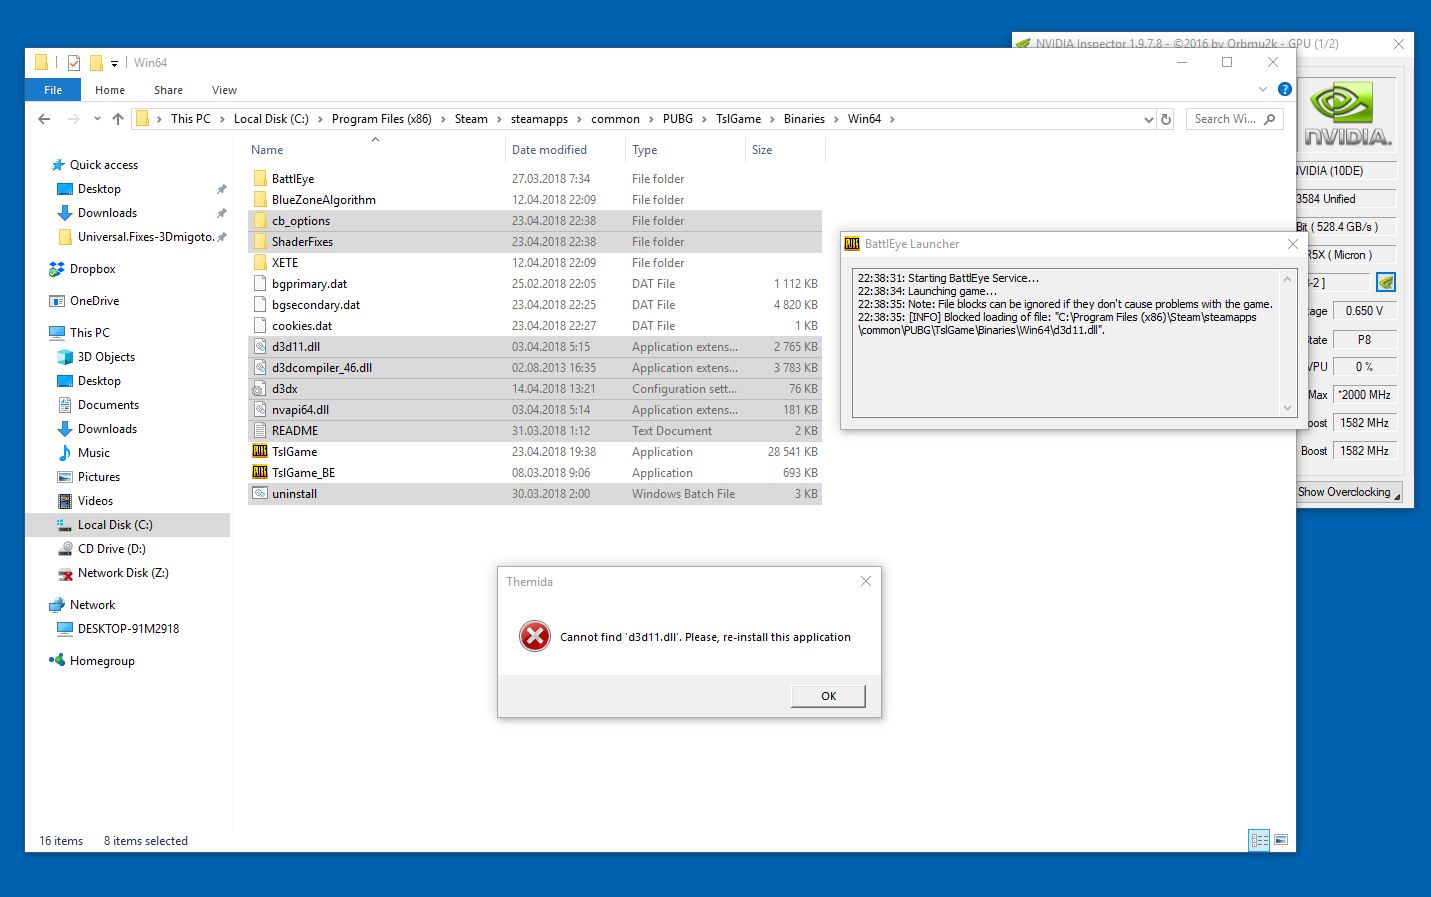Open the Quick Access Toolbar customize dropdown

click(x=114, y=63)
